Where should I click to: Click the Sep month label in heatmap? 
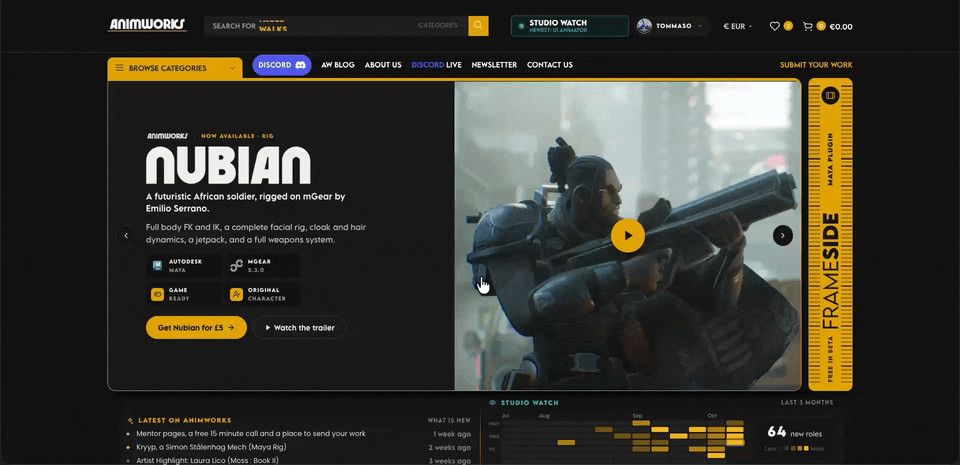[637, 415]
